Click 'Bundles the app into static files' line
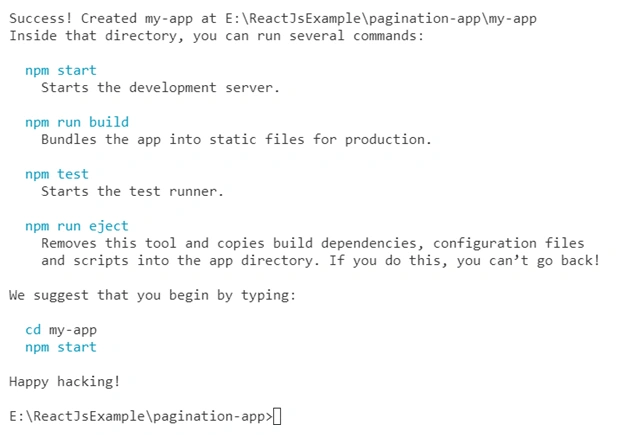The image size is (638, 435). [x=236, y=140]
